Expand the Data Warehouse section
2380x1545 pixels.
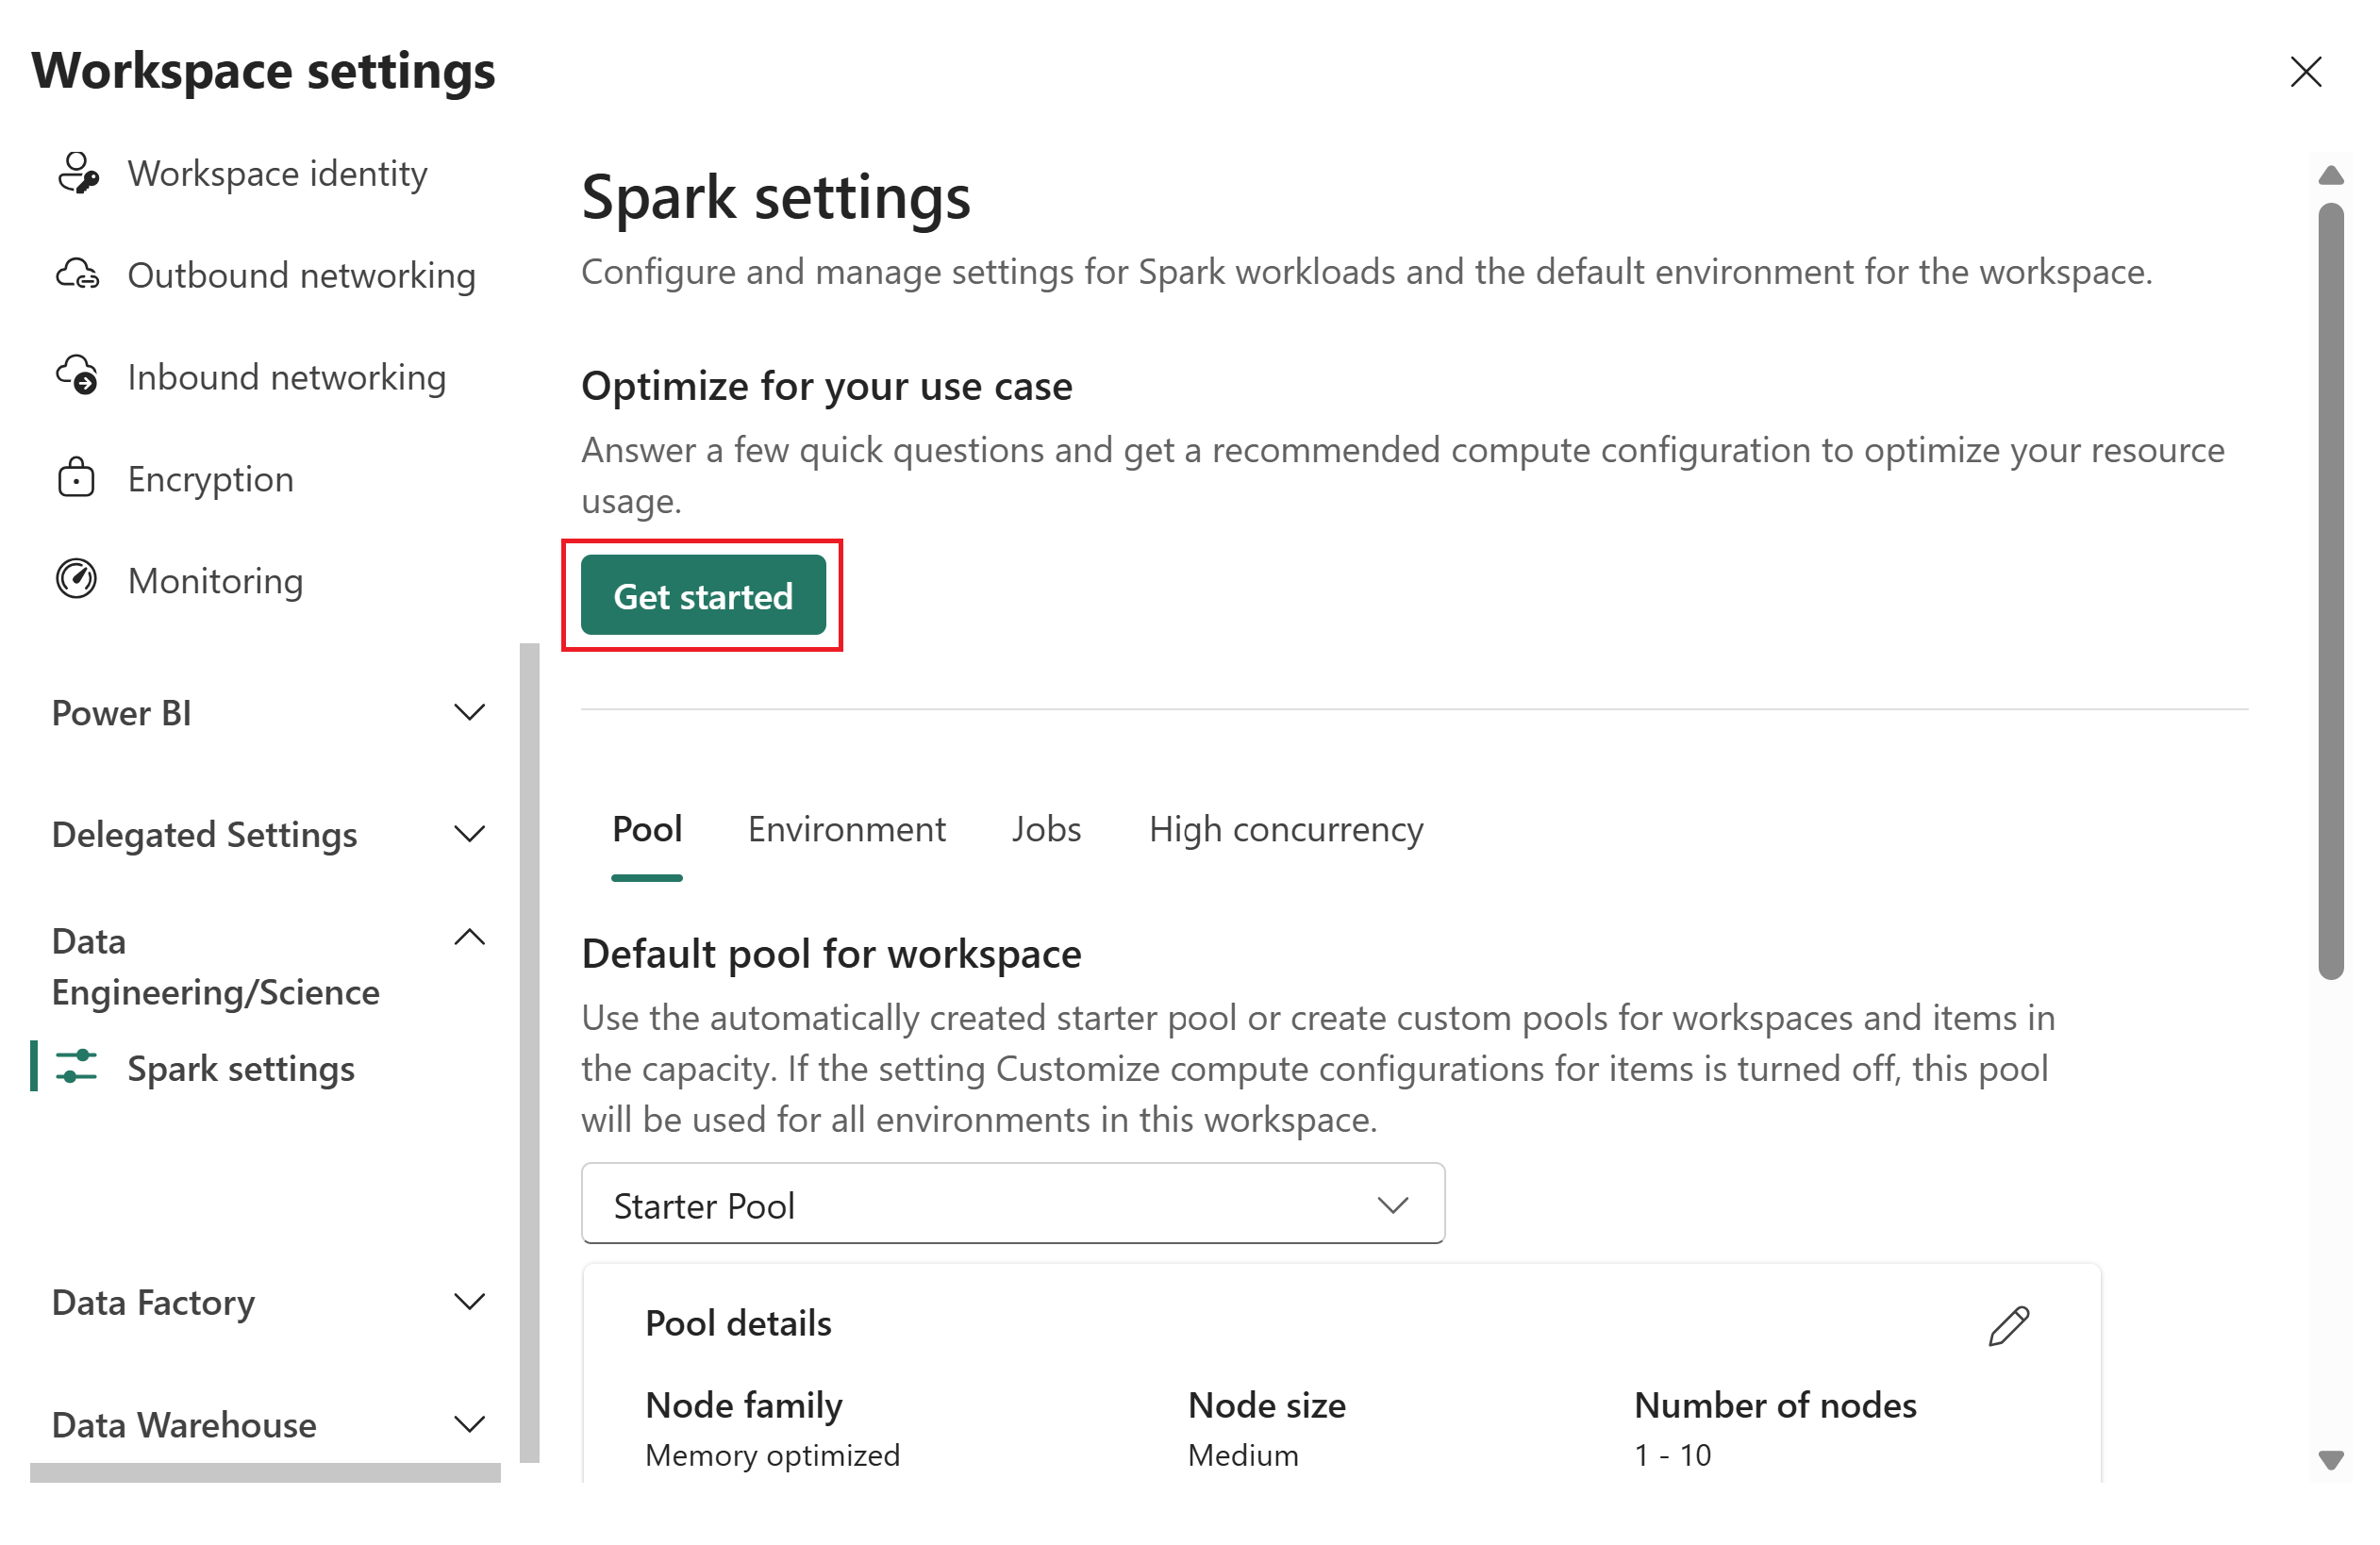[x=469, y=1425]
